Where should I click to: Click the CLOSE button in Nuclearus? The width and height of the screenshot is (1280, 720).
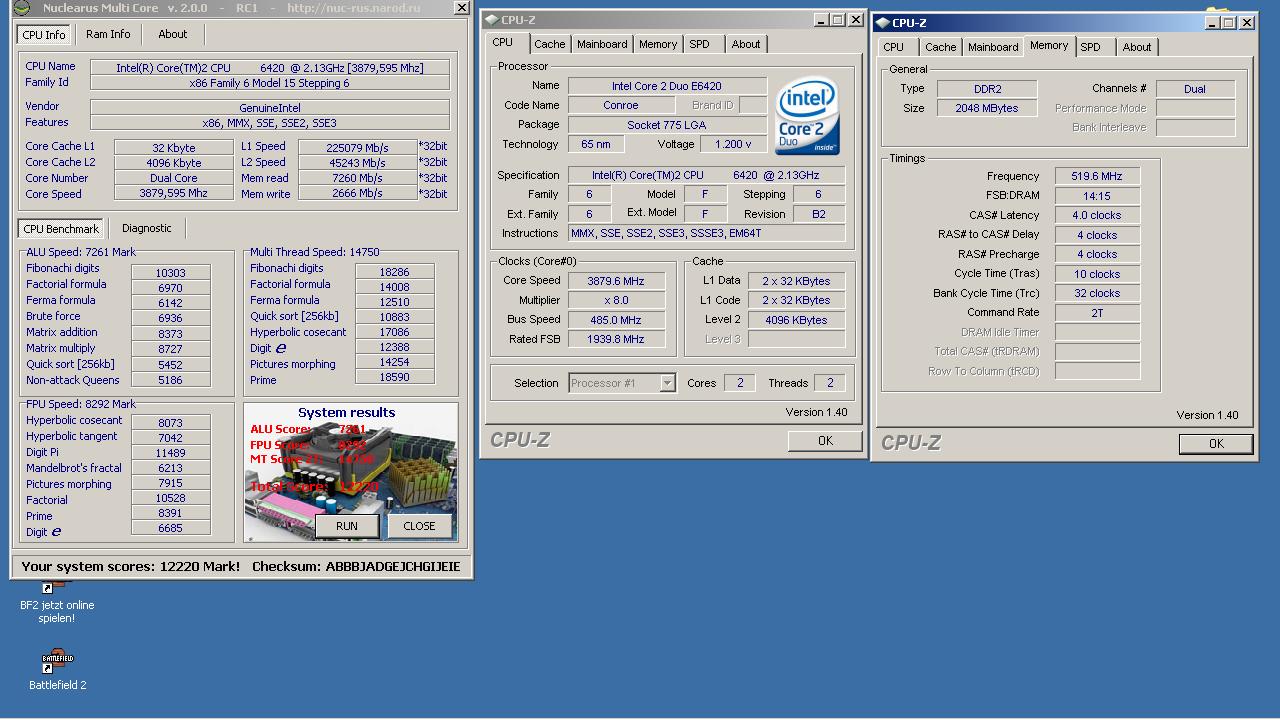point(419,526)
